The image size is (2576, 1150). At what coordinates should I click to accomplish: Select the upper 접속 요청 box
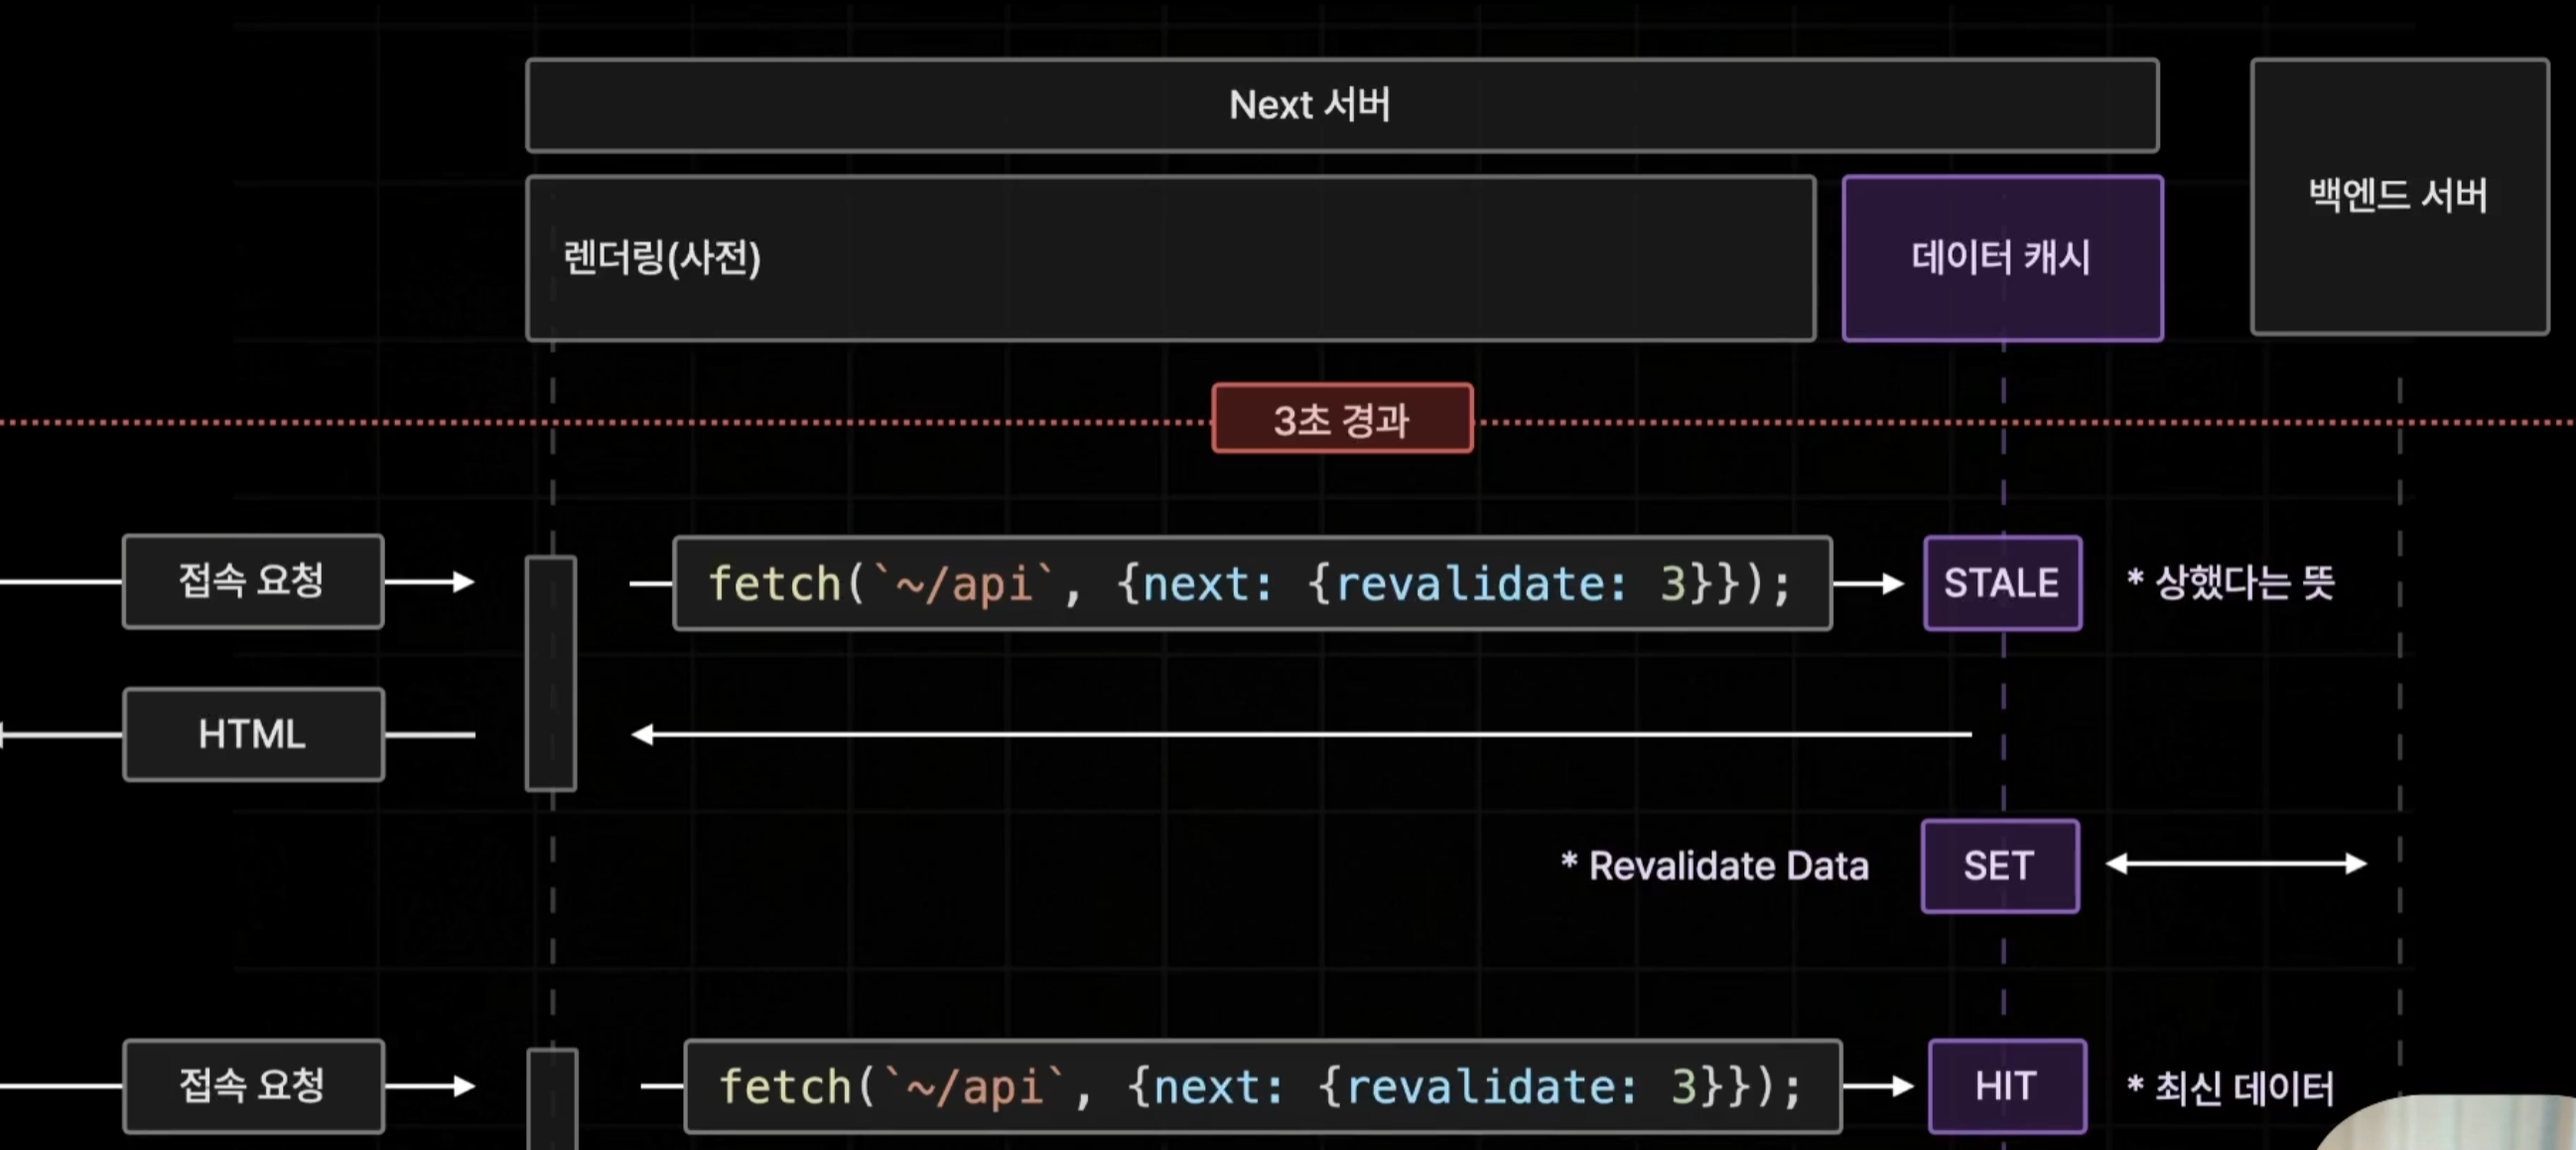tap(252, 581)
